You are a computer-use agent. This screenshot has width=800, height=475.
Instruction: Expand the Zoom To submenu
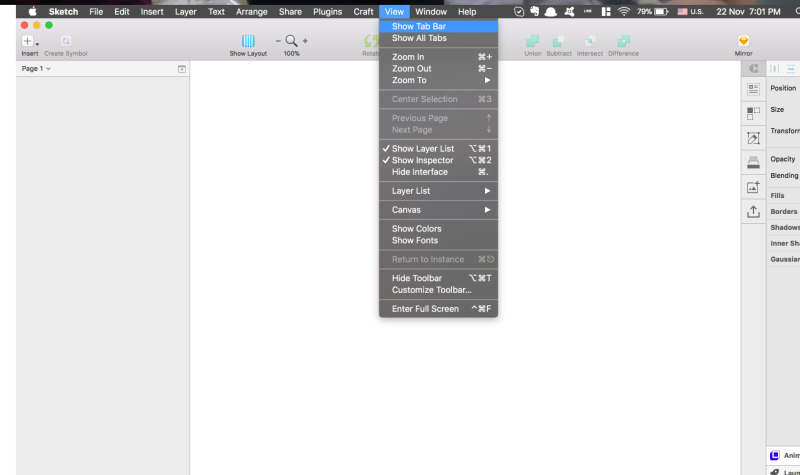pyautogui.click(x=438, y=80)
